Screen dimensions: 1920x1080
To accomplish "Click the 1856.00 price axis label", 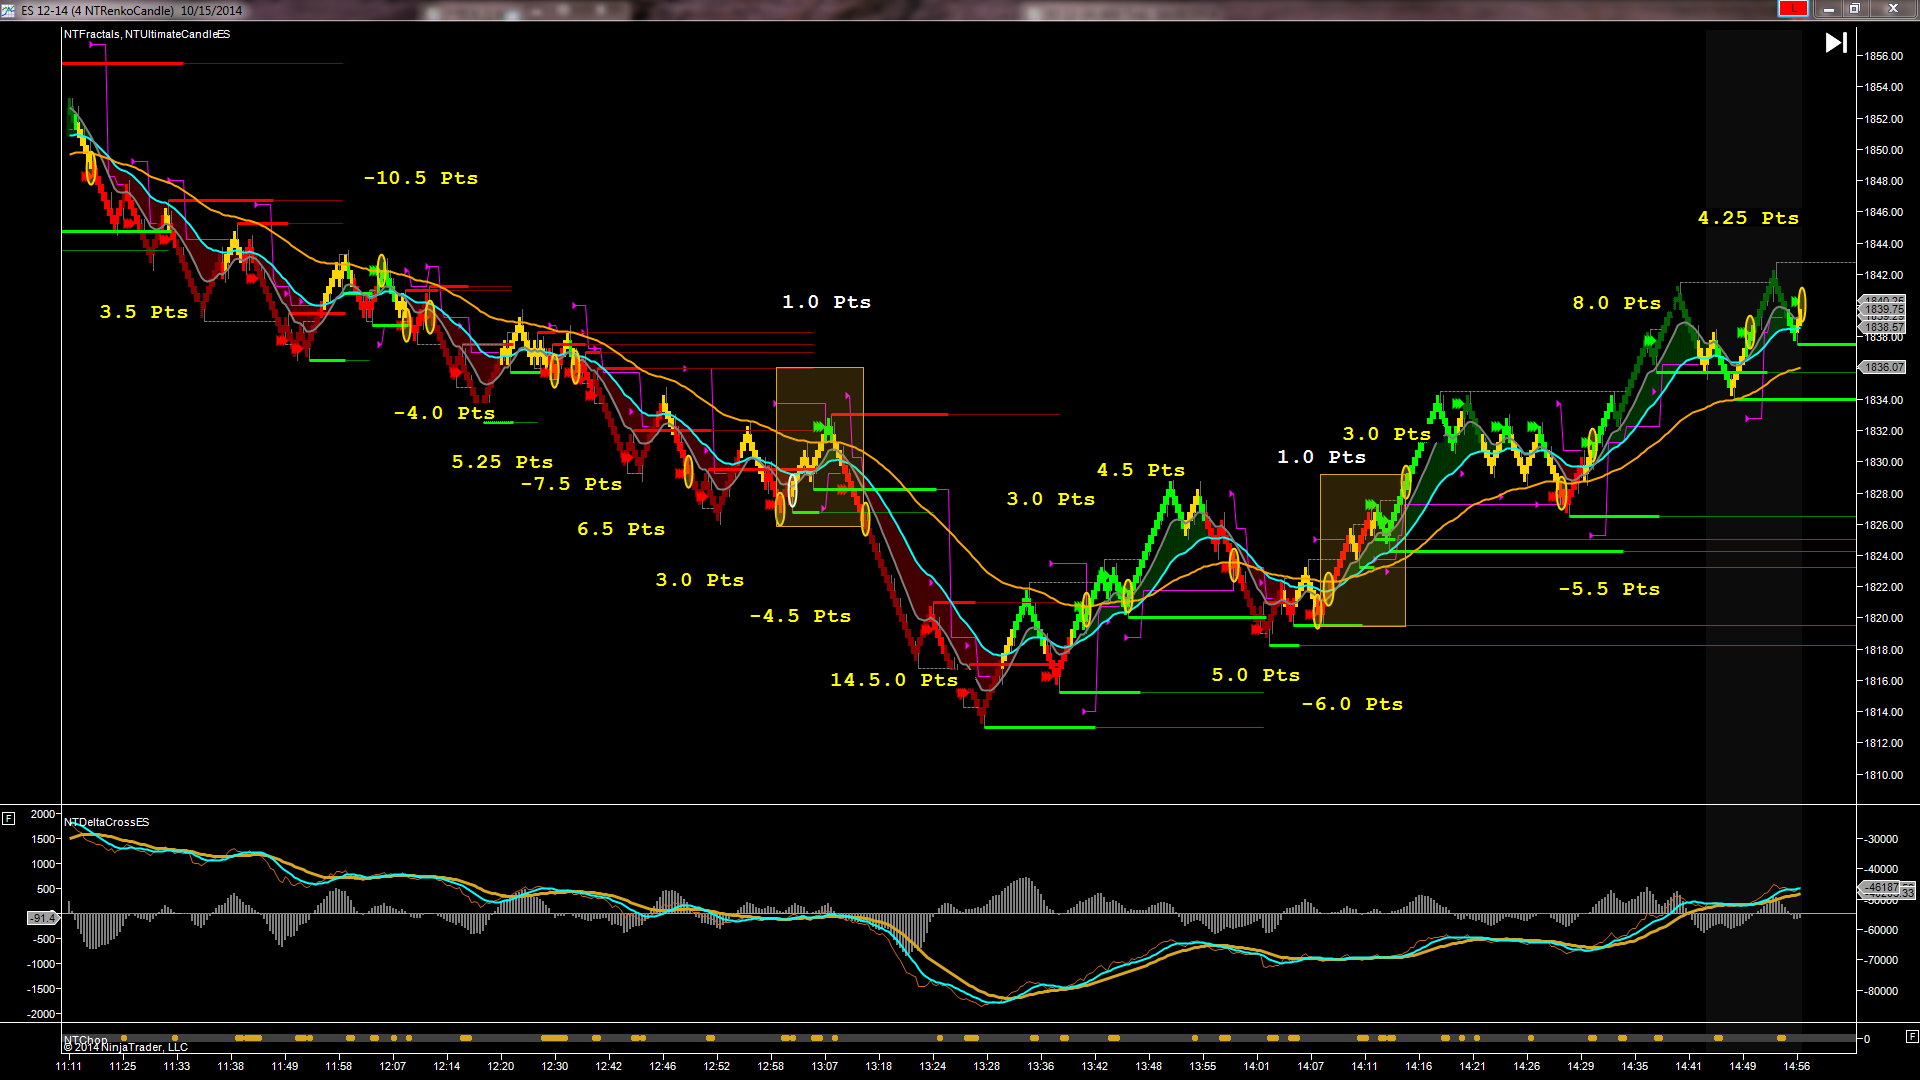I will tap(1884, 56).
